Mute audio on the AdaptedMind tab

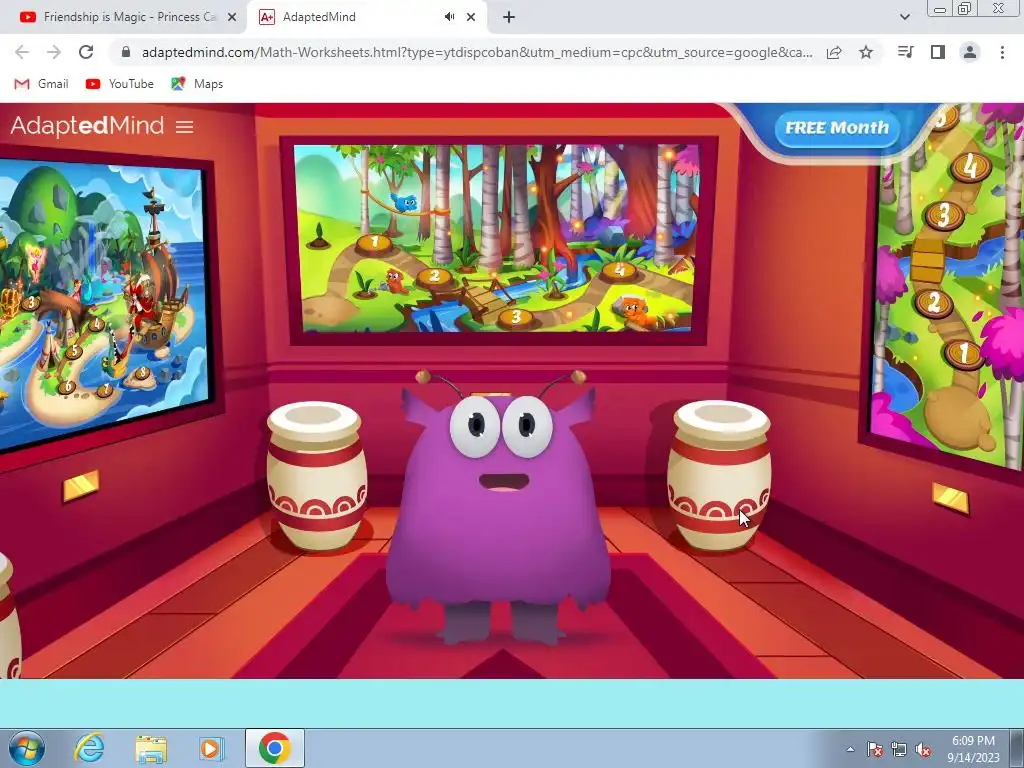[449, 17]
